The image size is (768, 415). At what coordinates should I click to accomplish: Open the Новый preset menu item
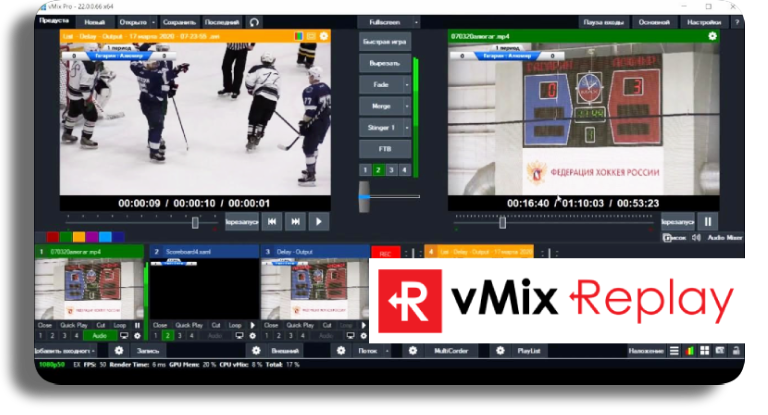[x=95, y=22]
